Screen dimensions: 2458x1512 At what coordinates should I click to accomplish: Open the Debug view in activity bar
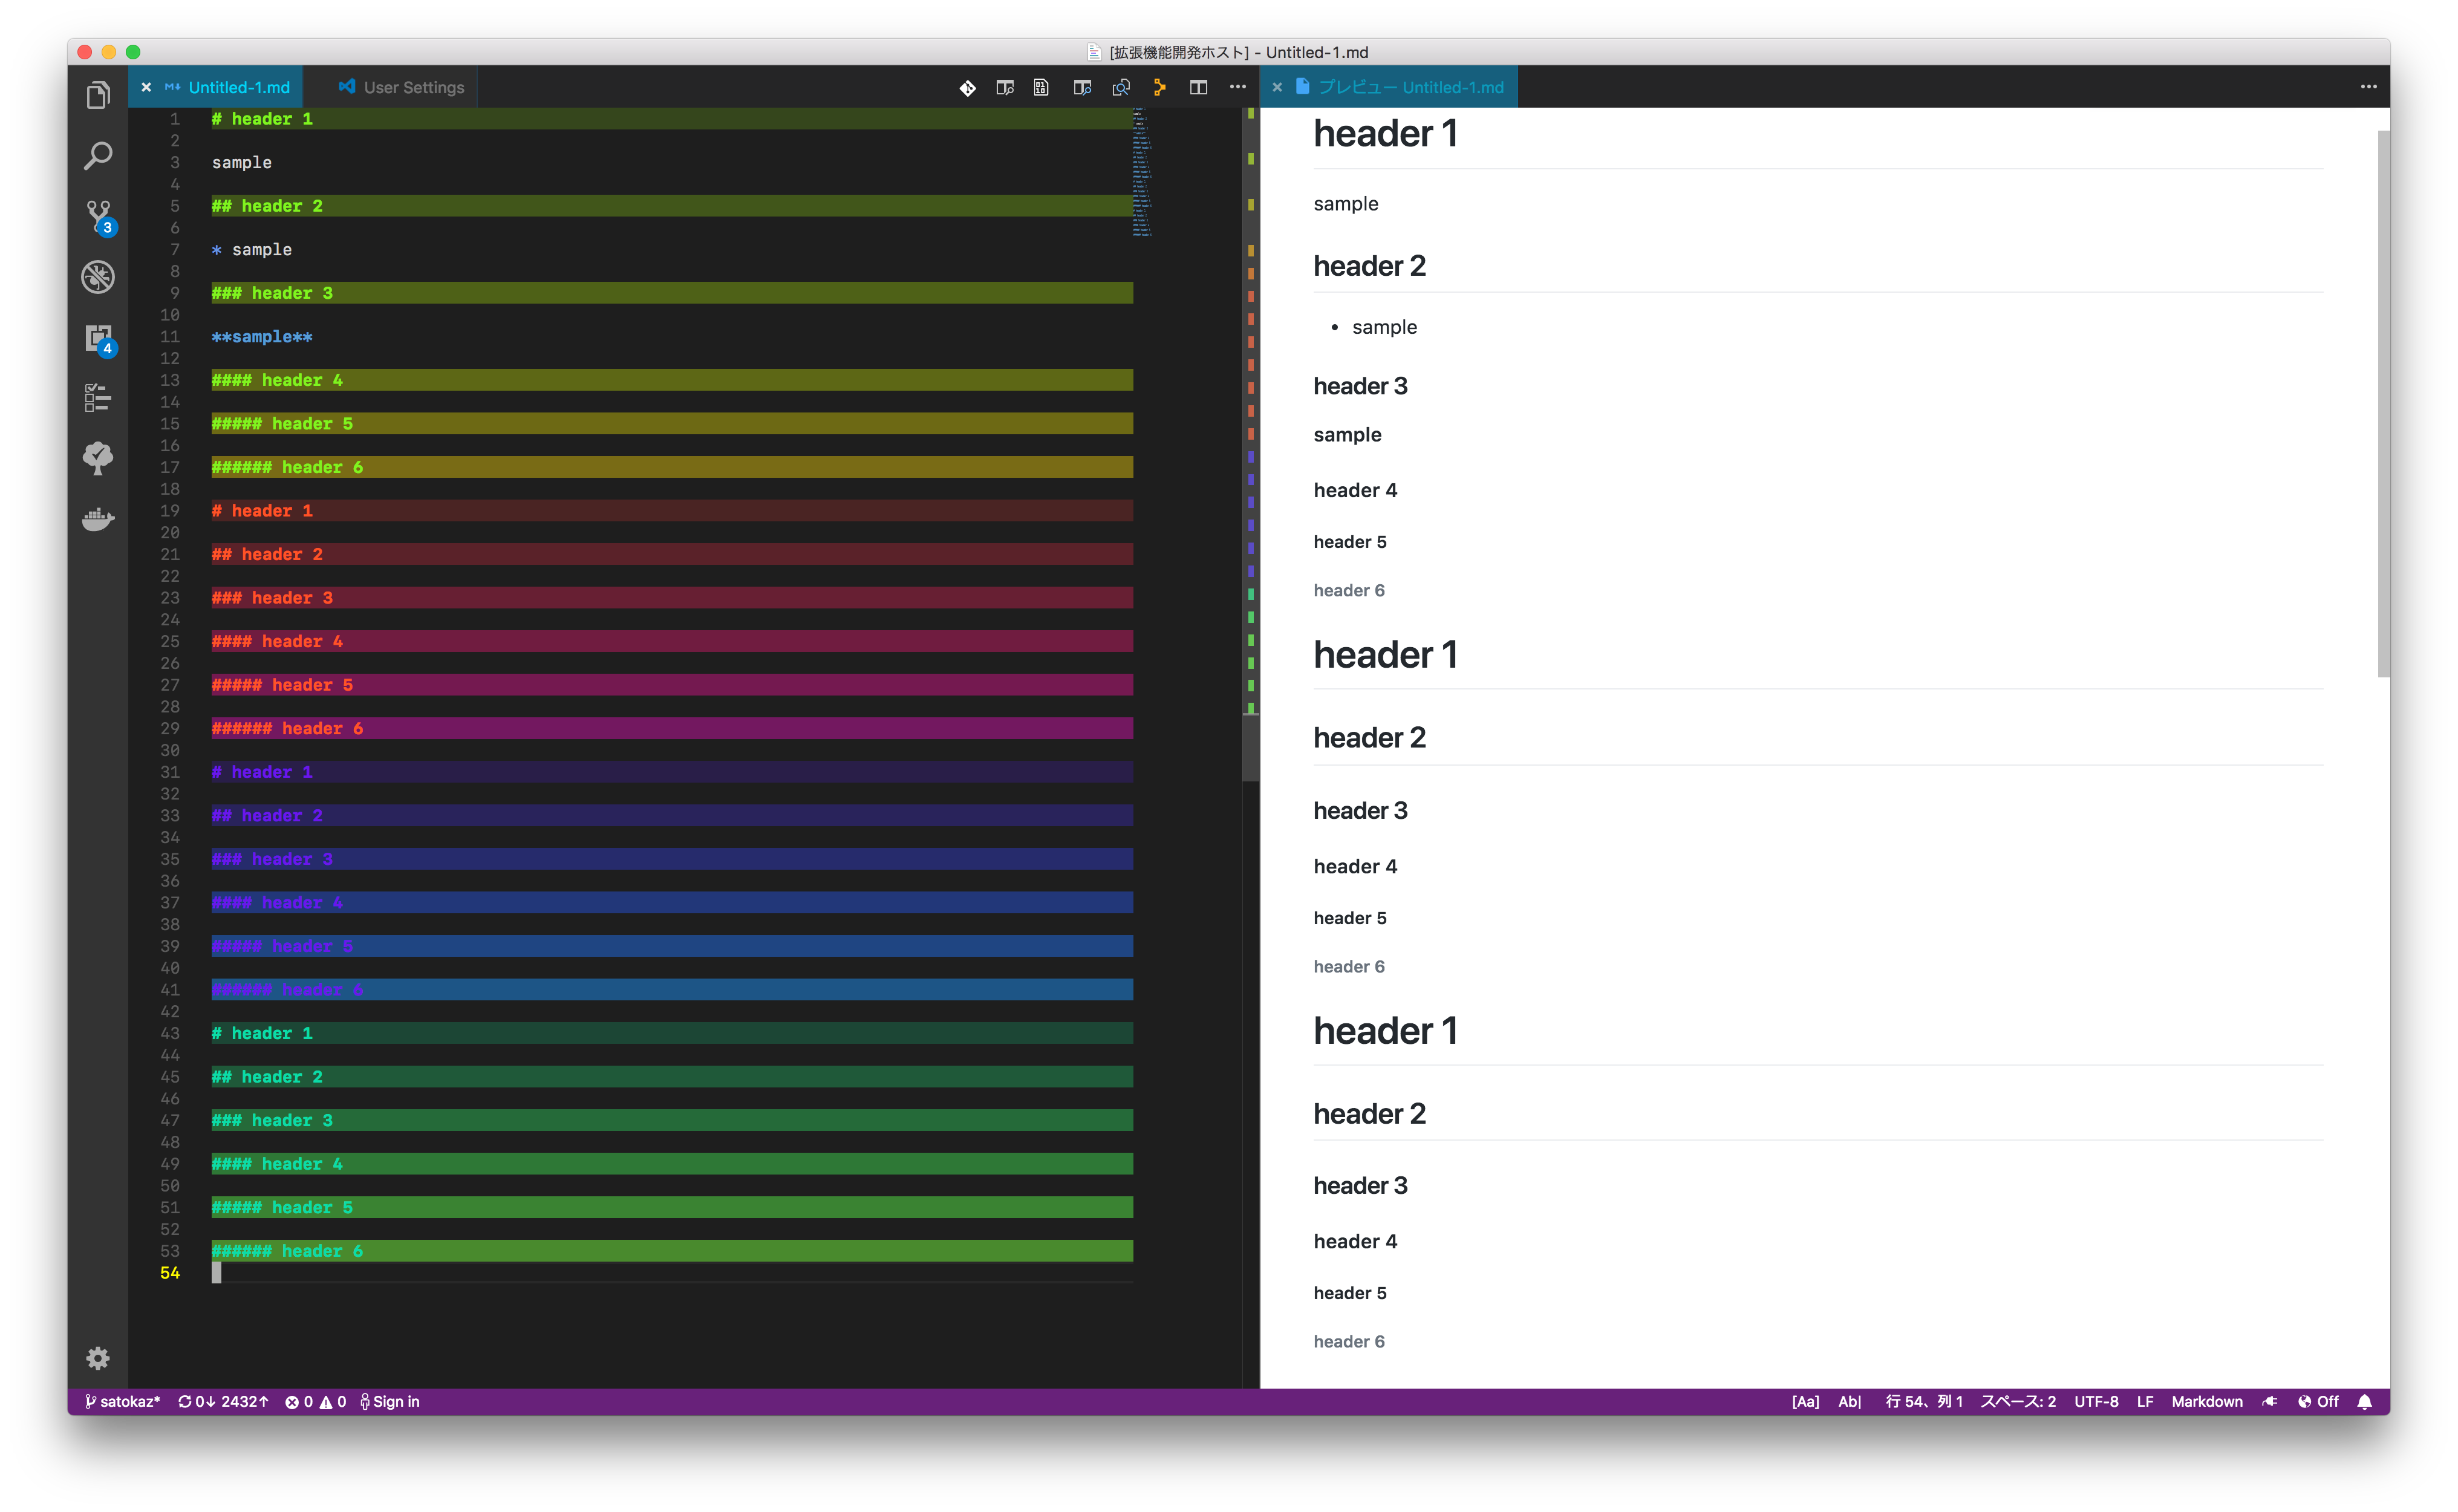(97, 277)
